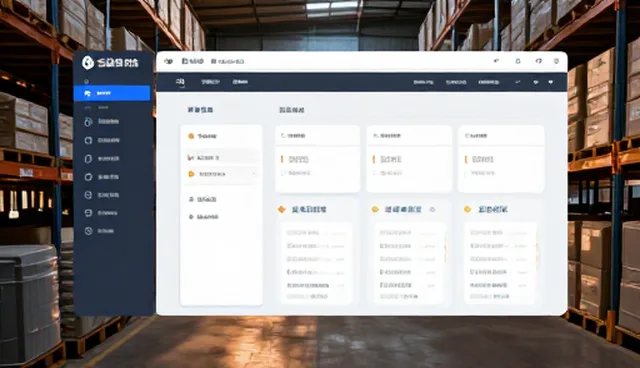Select the highlighted blue sidebar menu item
Screen dimensions: 640x368
click(112, 93)
